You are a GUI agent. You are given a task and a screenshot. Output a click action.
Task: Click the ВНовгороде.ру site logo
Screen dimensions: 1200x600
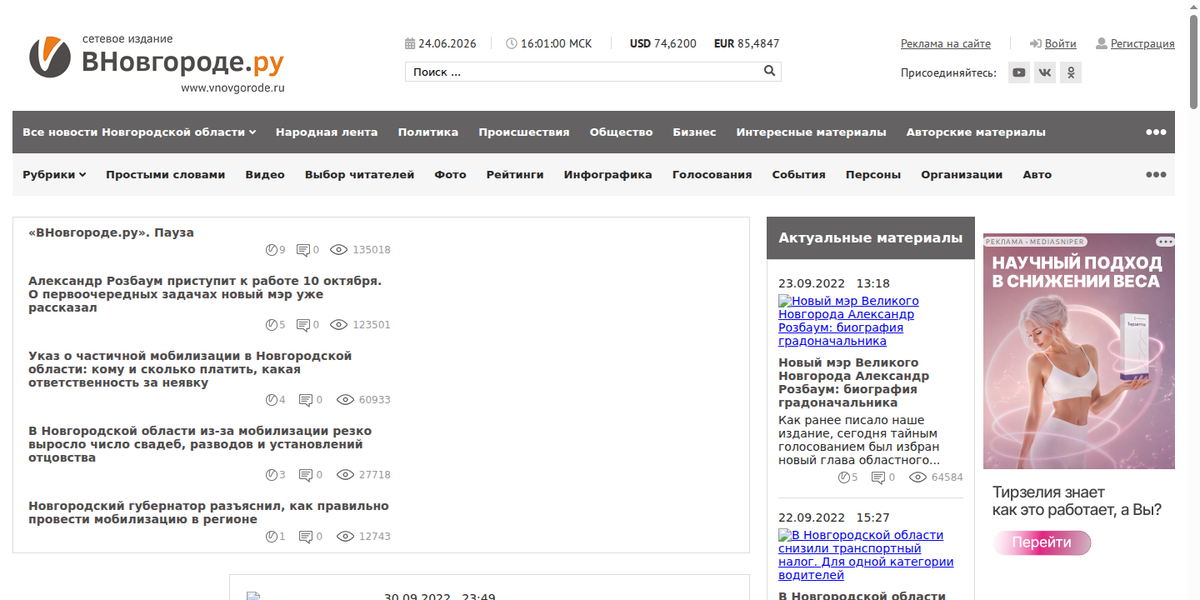(x=156, y=62)
